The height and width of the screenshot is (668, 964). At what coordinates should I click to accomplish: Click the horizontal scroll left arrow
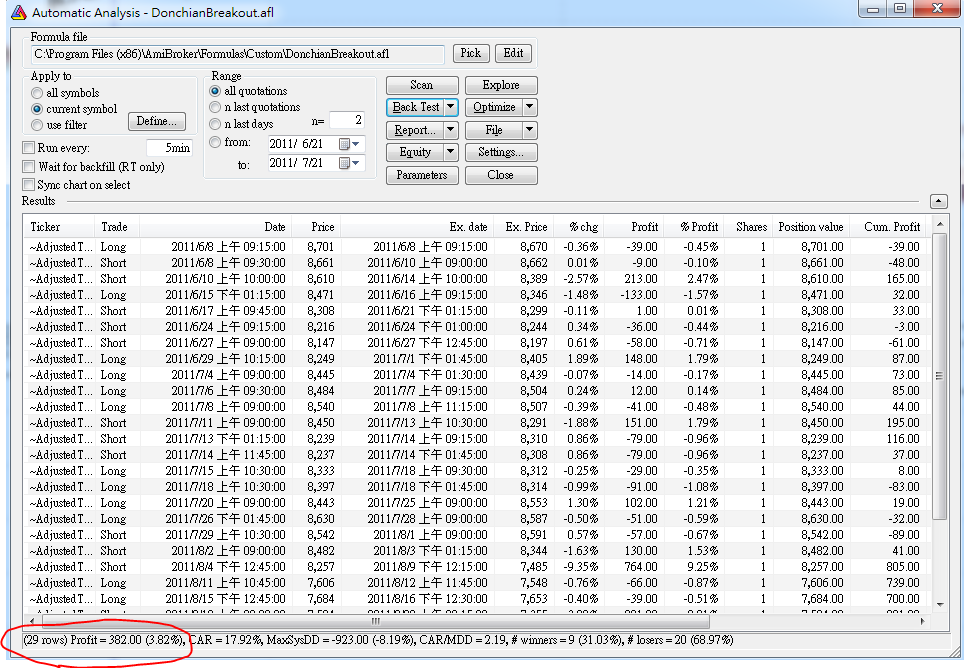tap(32, 621)
